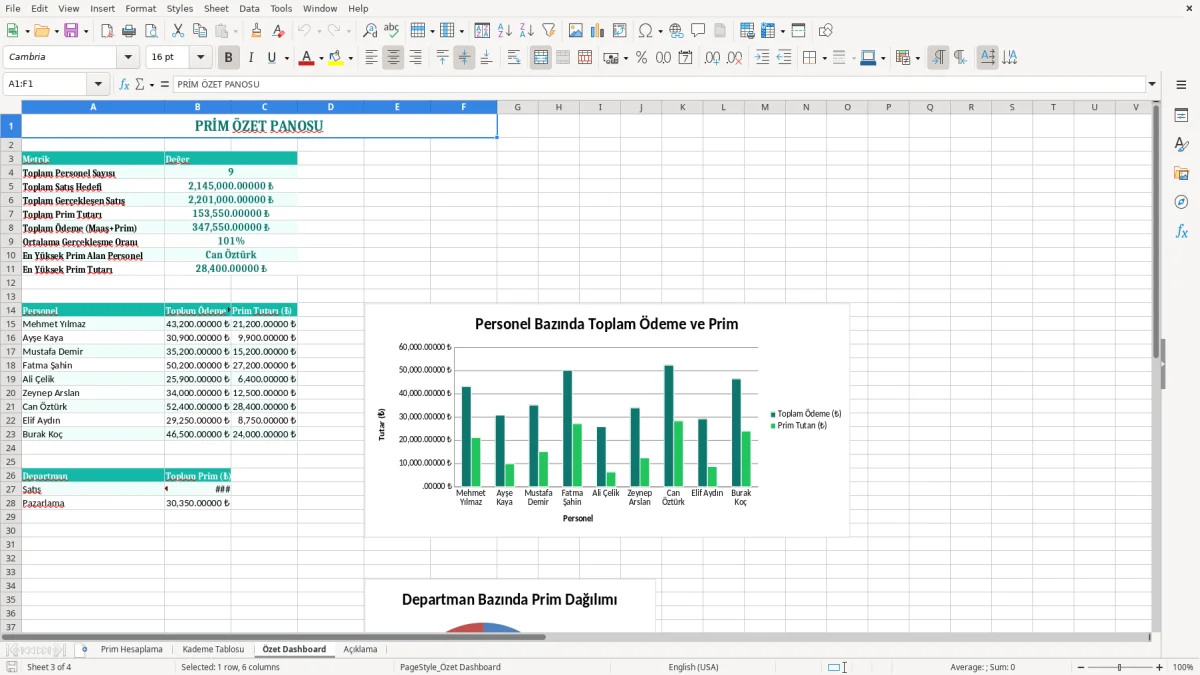Viewport: 1200px width, 675px height.
Task: Export directly as PDF icon
Action: coord(107,31)
